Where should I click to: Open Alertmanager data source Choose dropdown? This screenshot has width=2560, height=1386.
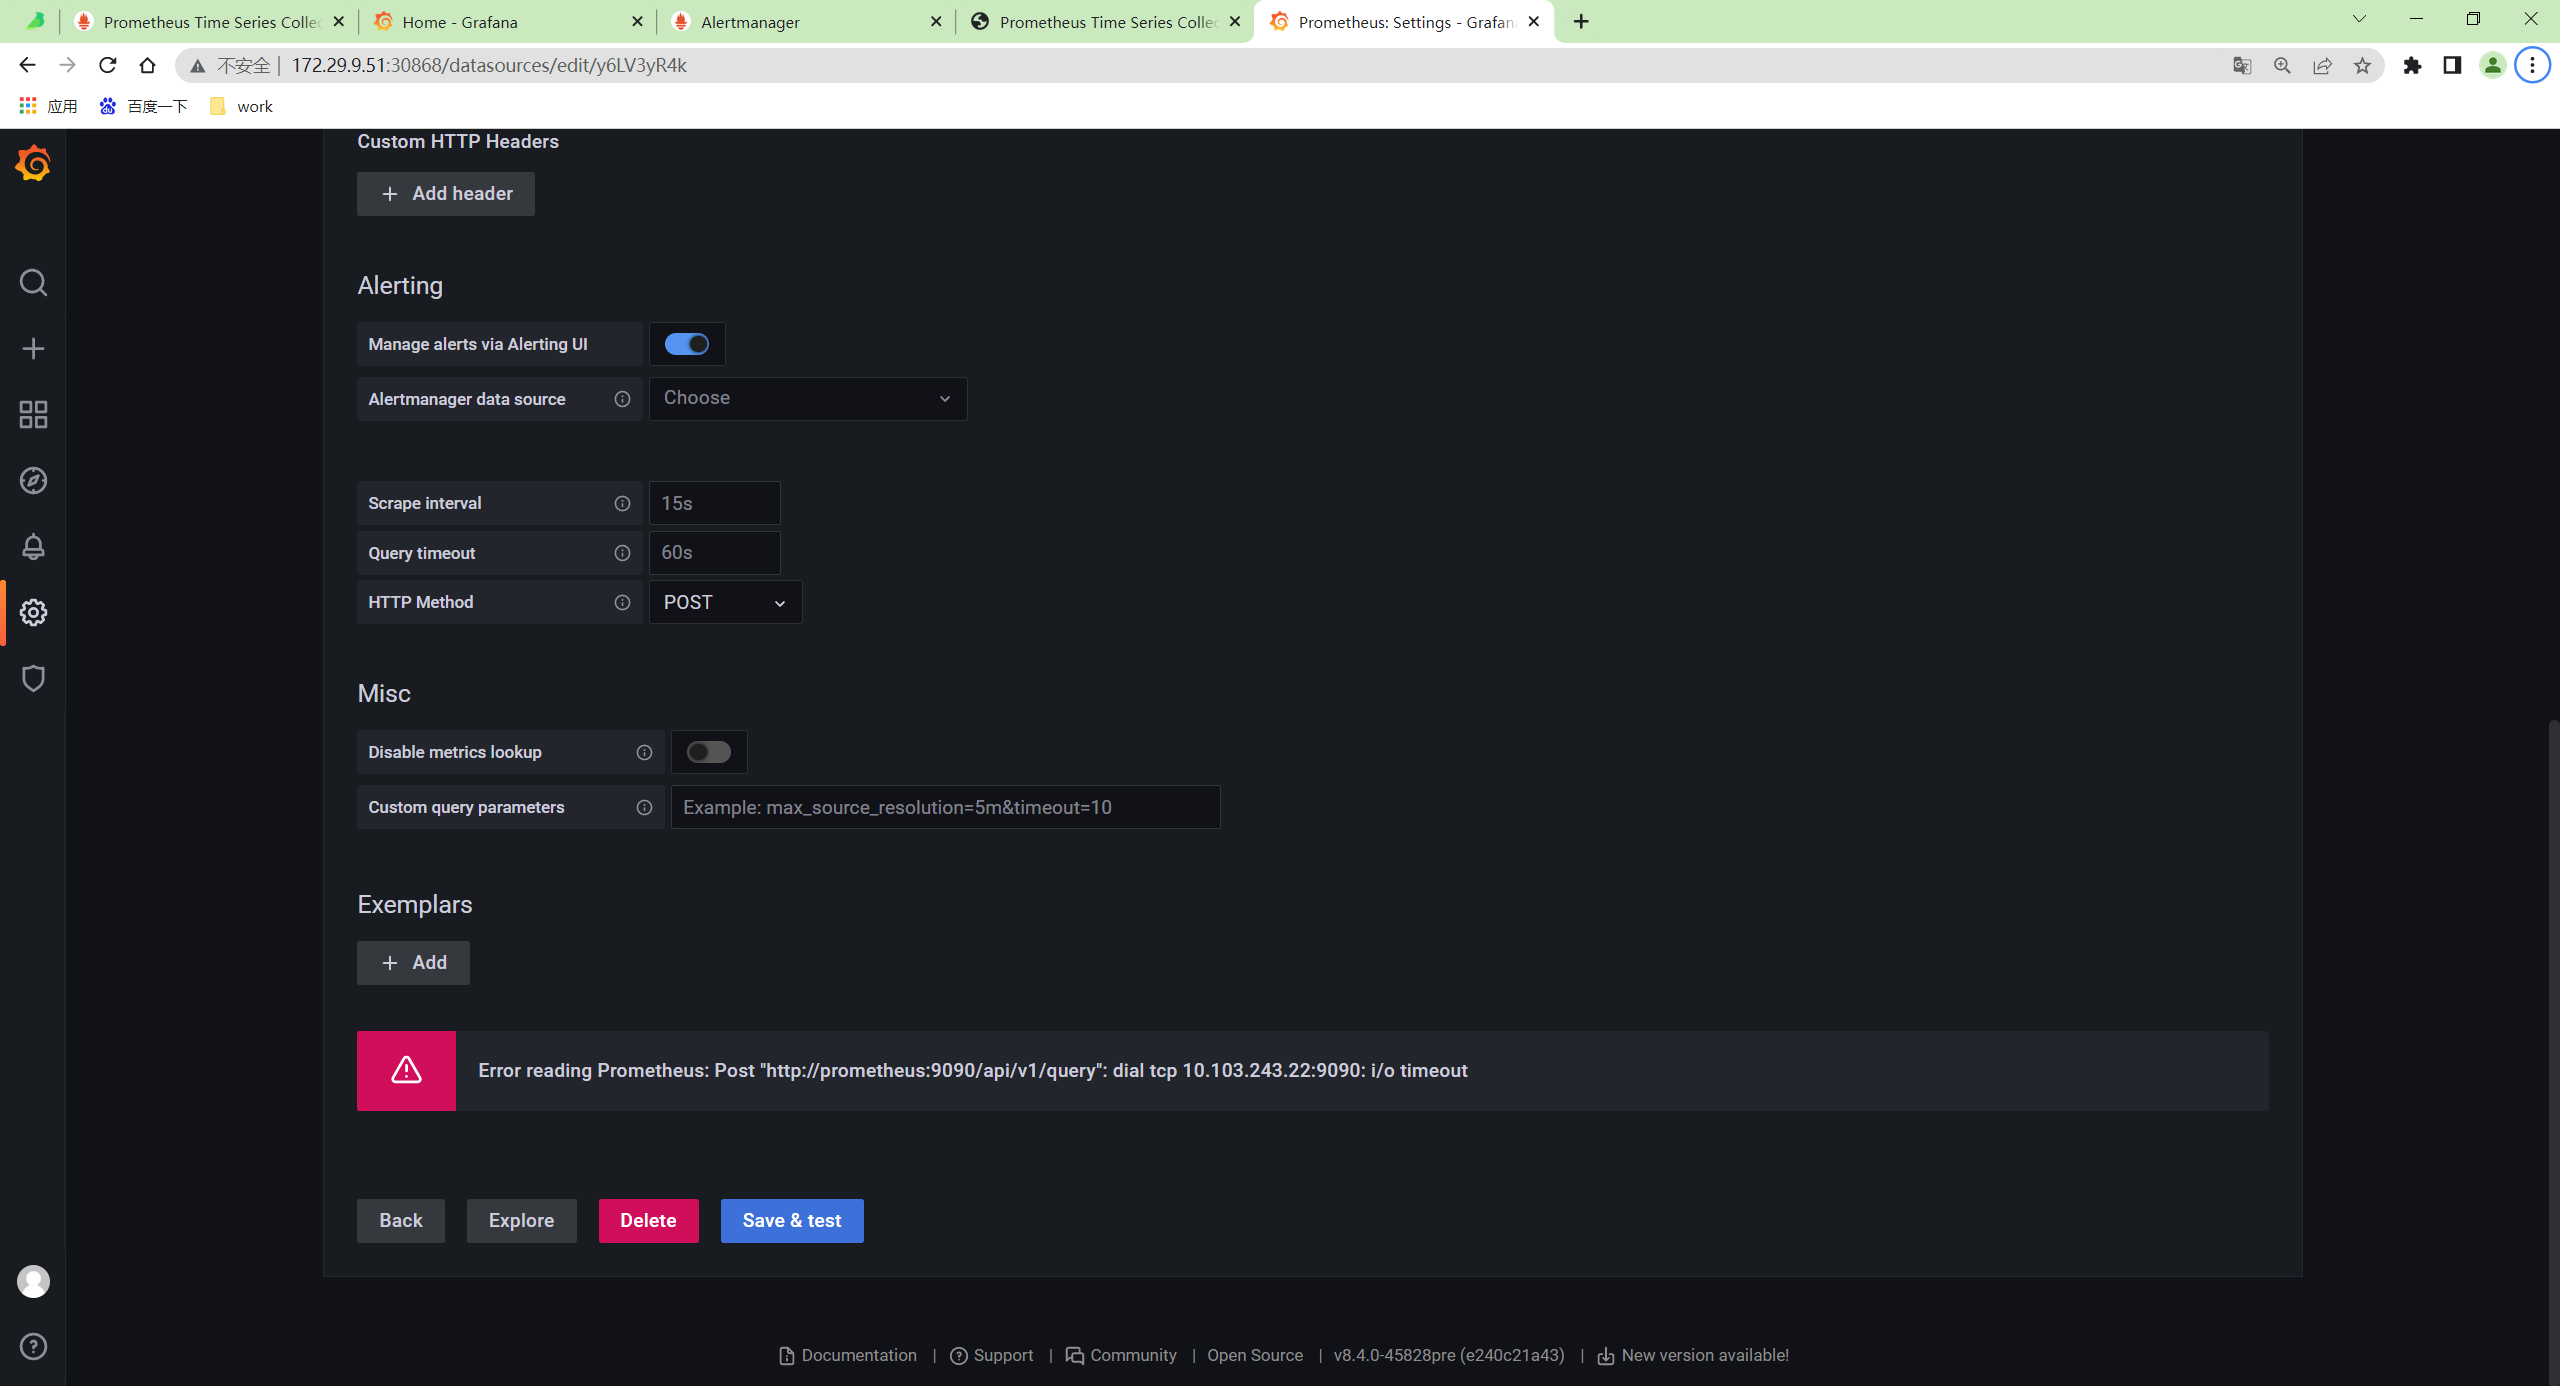[807, 399]
